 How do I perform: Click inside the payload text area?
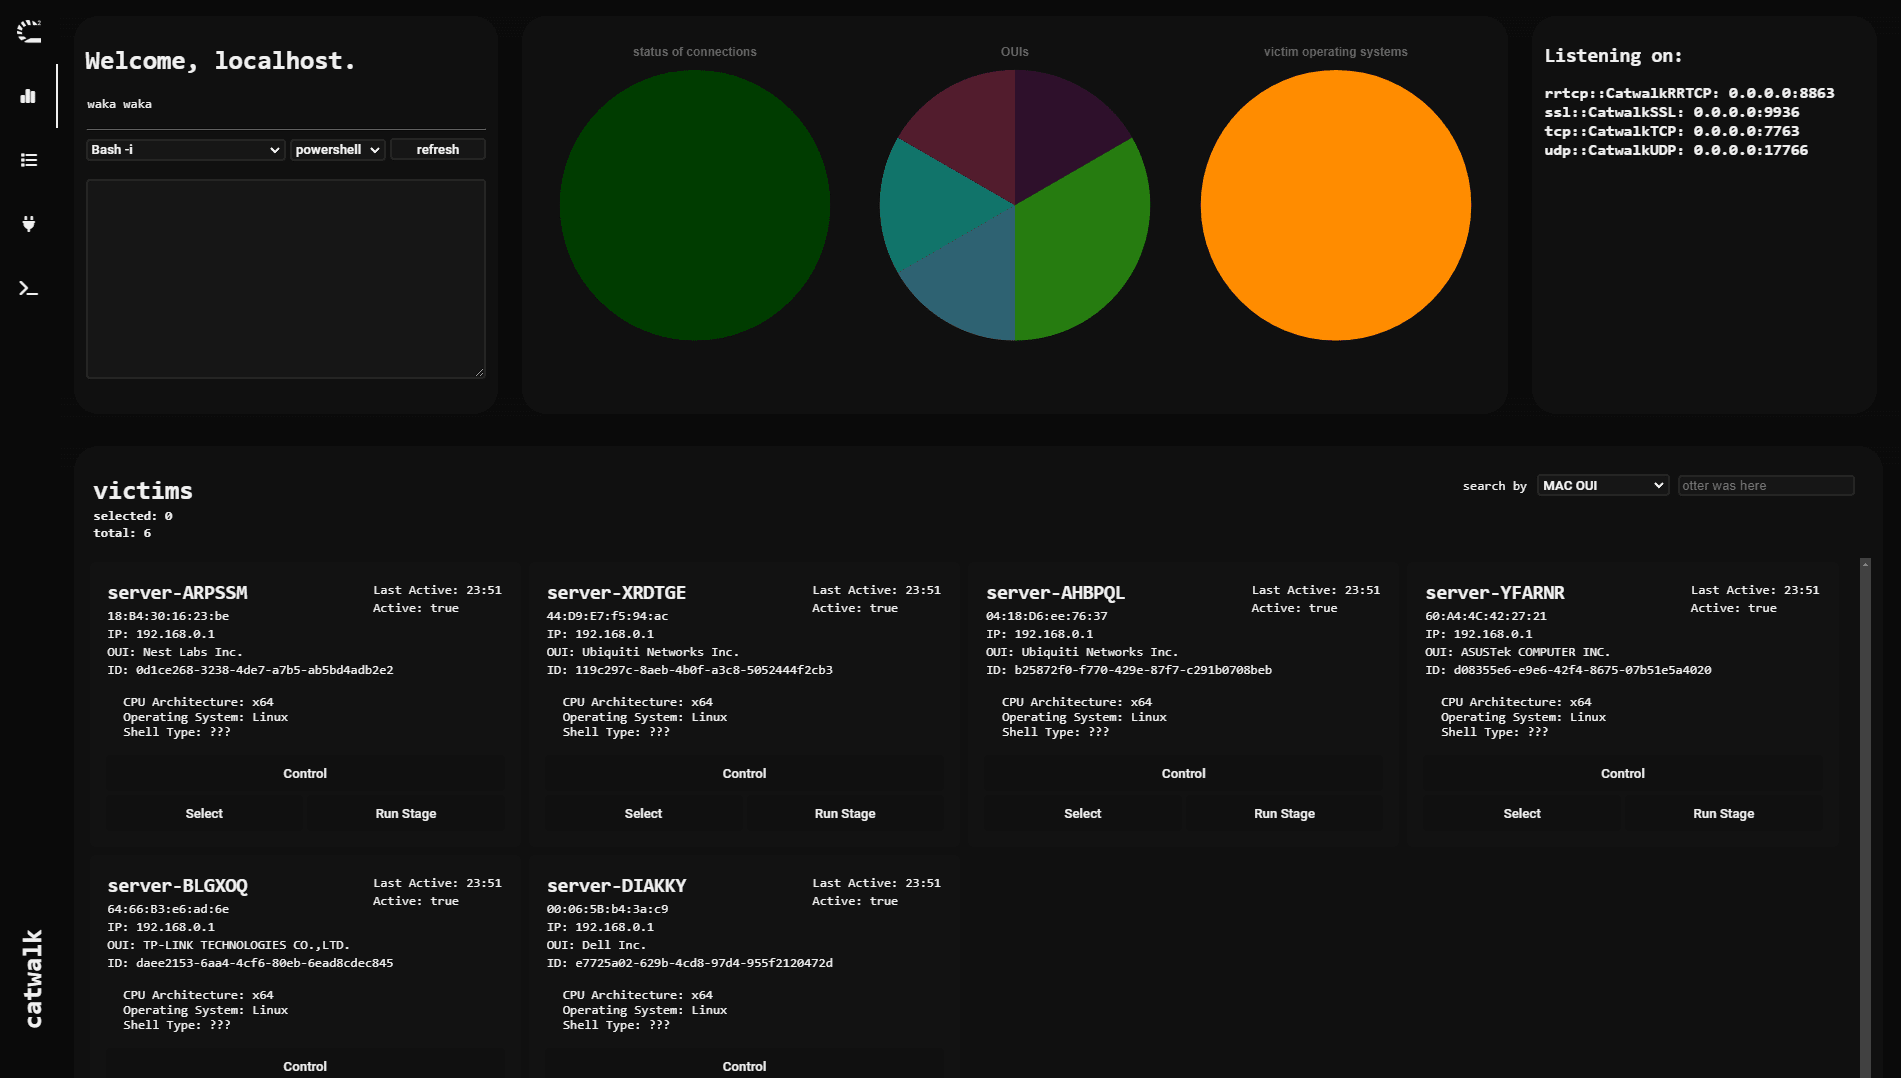285,279
